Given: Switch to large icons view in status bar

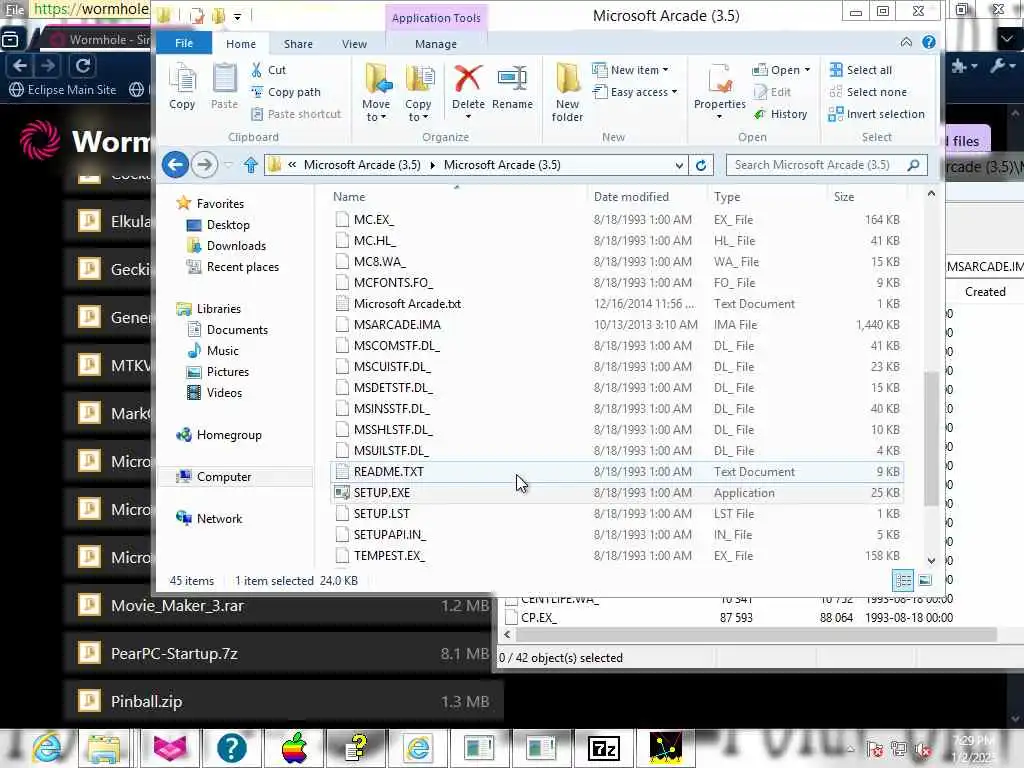Looking at the screenshot, I should (925, 580).
